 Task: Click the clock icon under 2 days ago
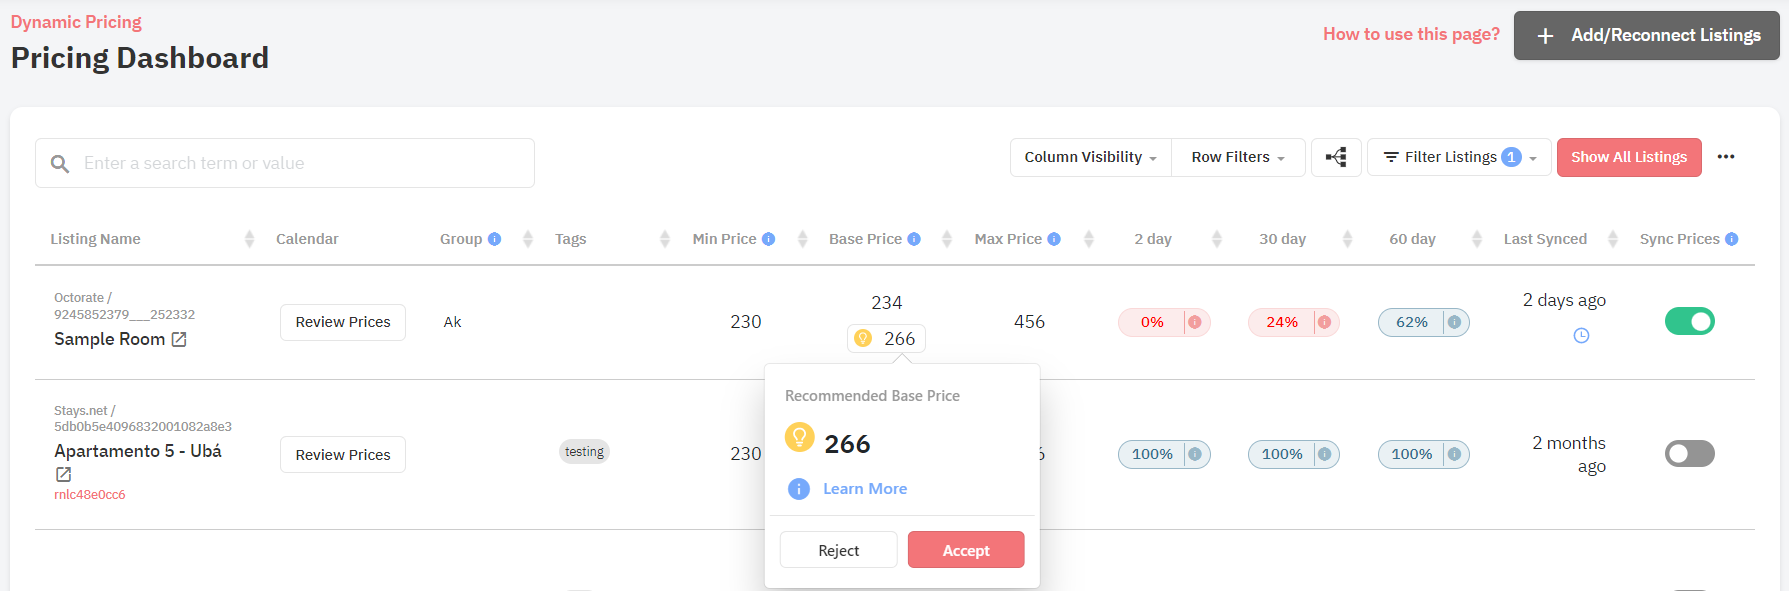[1581, 336]
